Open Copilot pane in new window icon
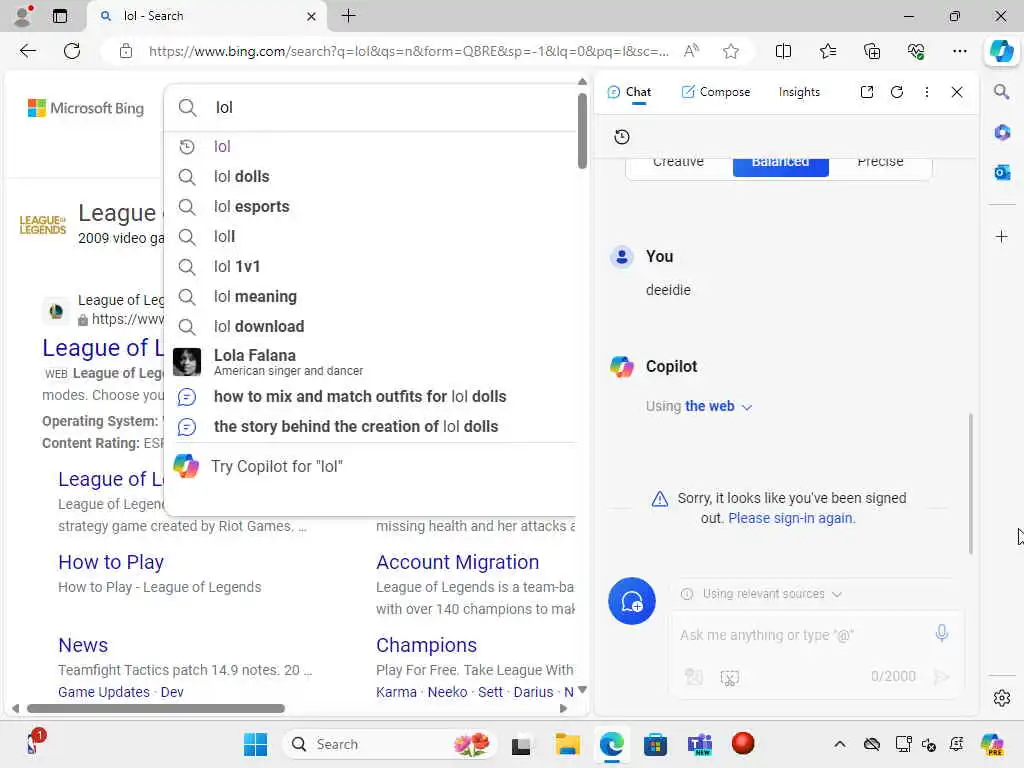Screen dimensions: 1024x768 tap(867, 92)
